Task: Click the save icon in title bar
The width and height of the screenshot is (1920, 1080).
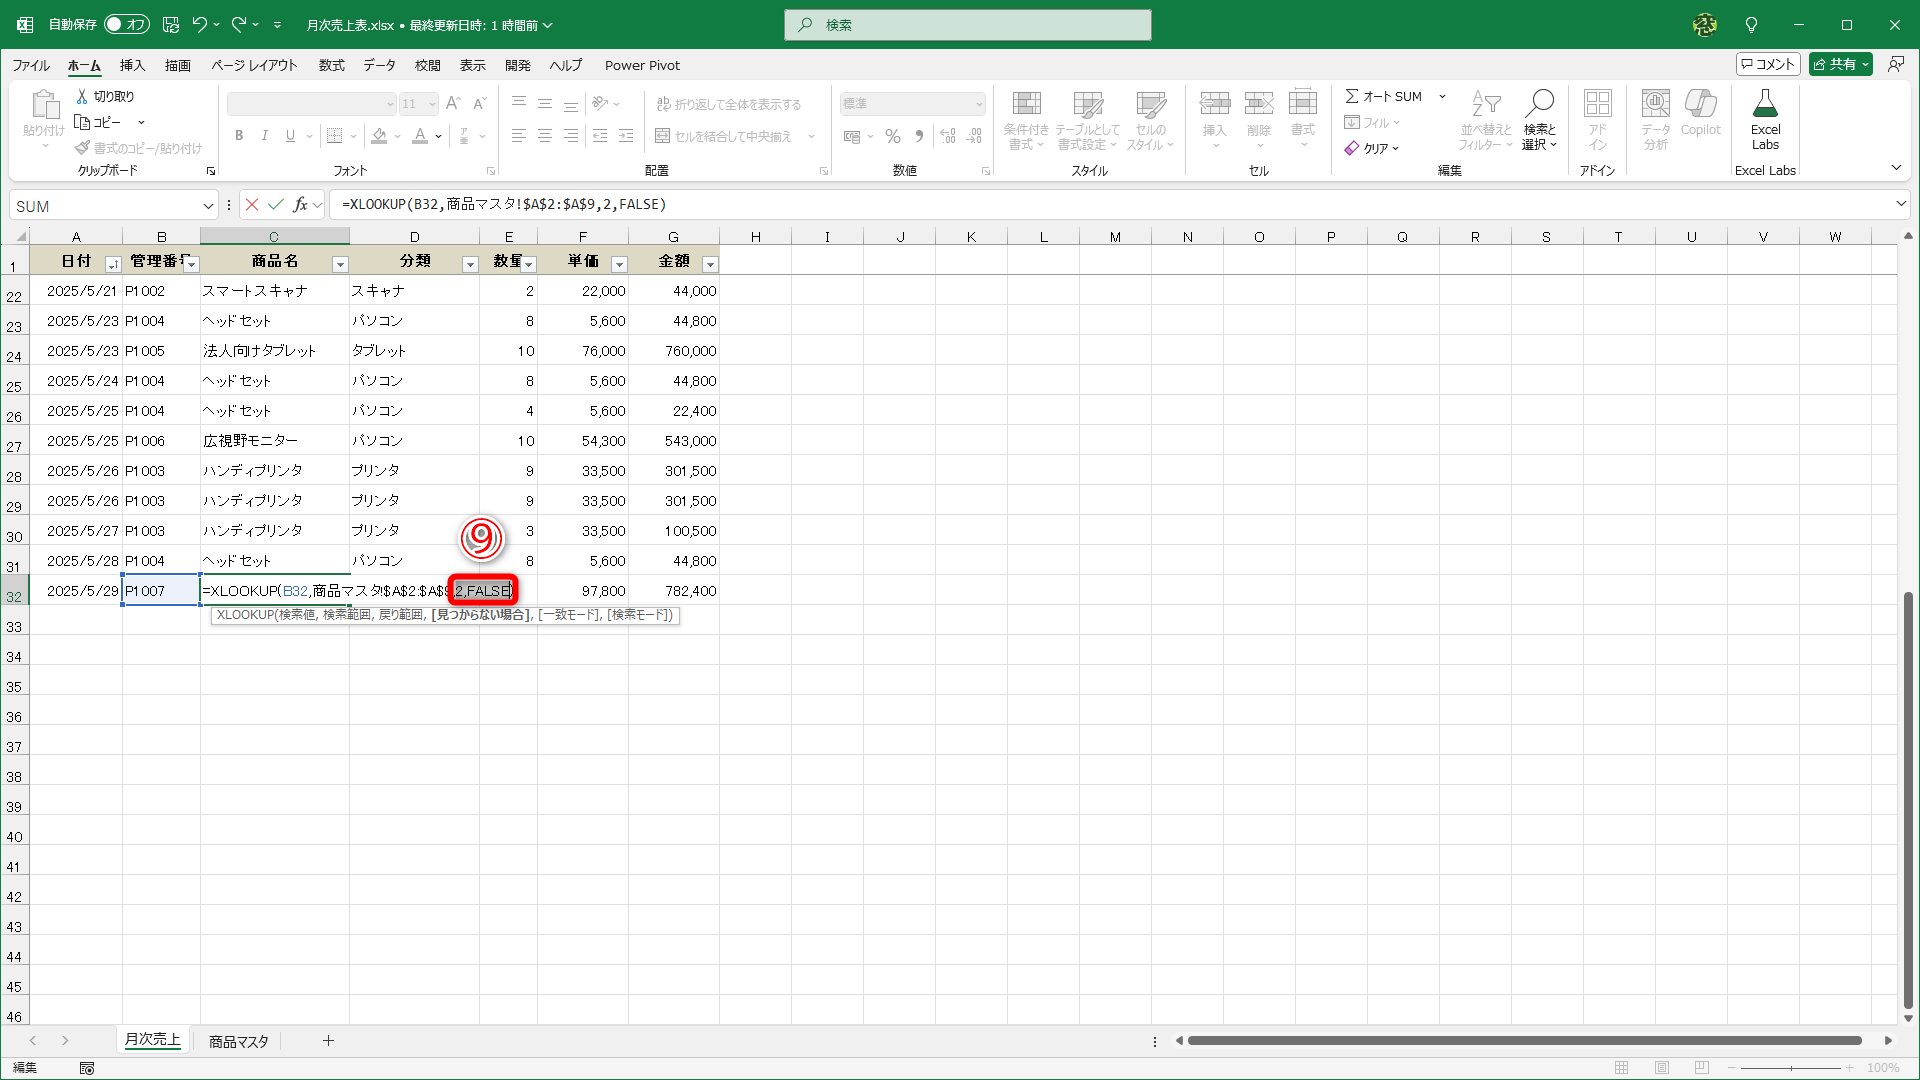Action: (171, 25)
